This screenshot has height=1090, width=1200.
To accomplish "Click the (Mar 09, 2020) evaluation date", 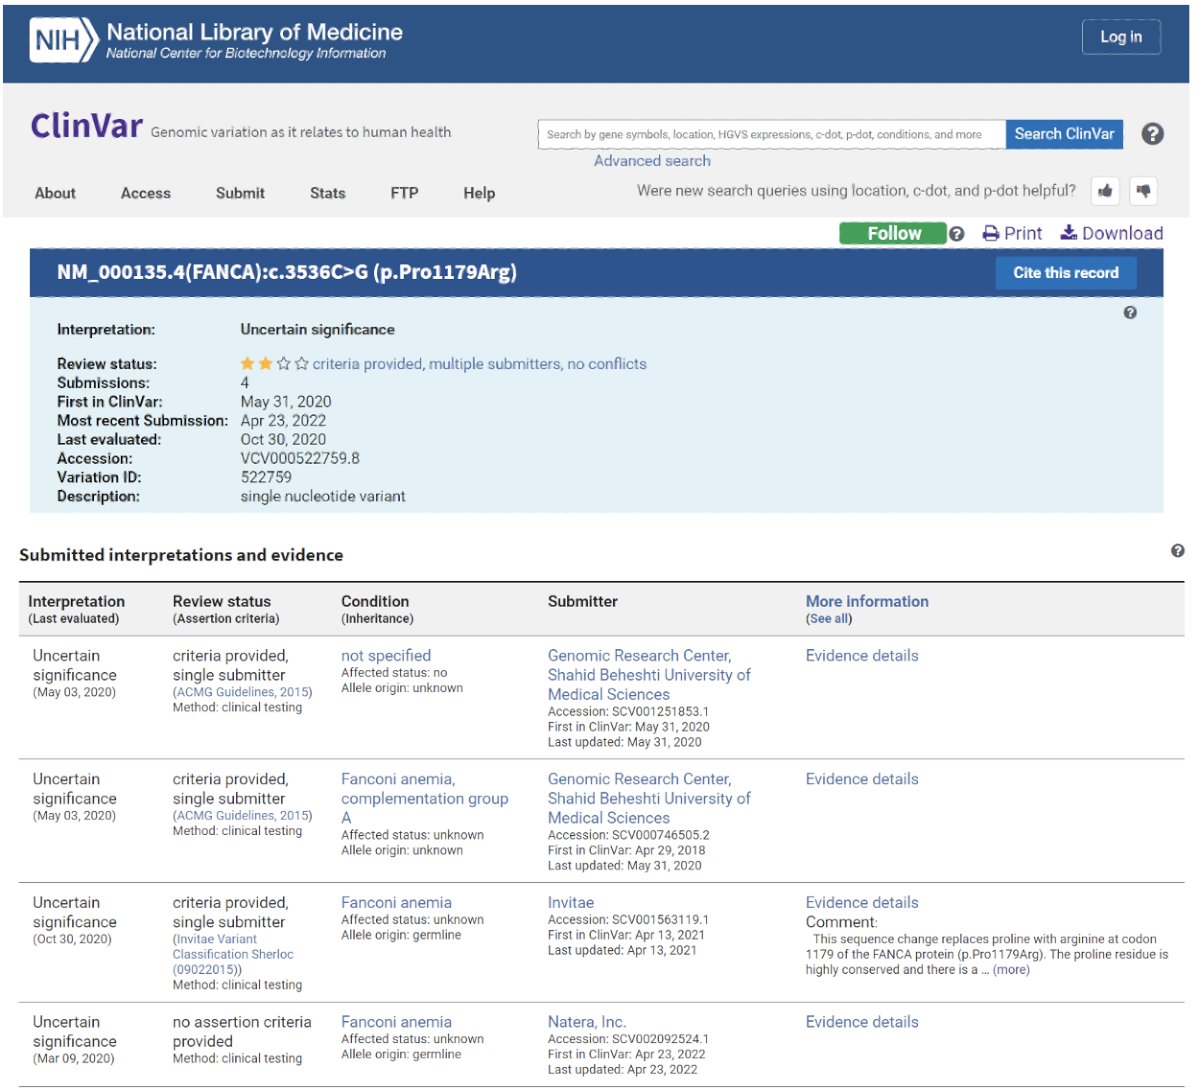I will [73, 1058].
